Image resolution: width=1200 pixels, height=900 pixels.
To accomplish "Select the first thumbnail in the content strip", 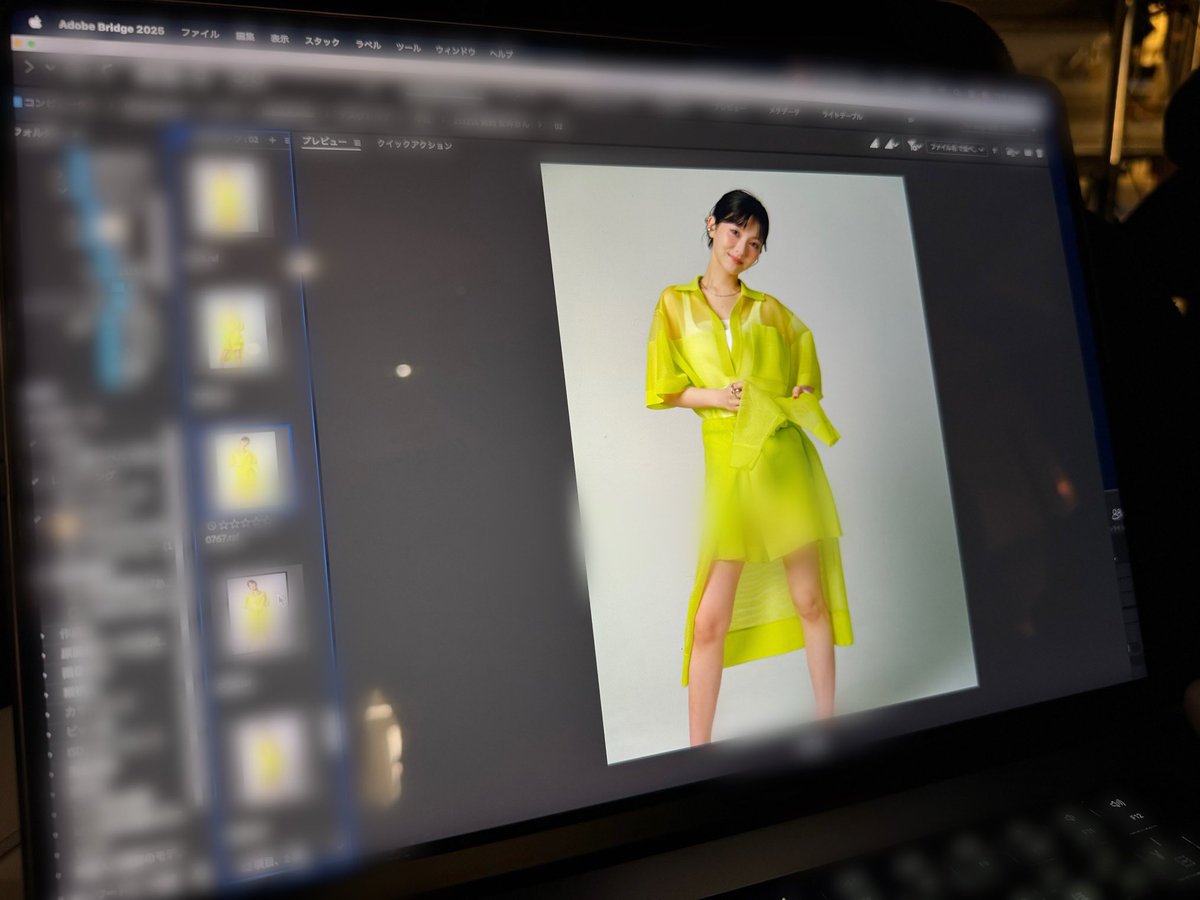I will [226, 196].
